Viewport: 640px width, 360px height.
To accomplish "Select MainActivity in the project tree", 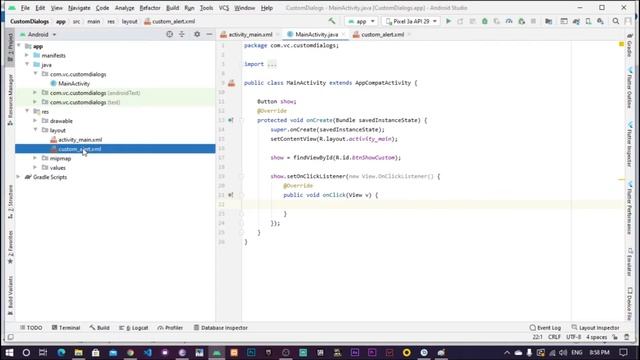I will point(73,83).
